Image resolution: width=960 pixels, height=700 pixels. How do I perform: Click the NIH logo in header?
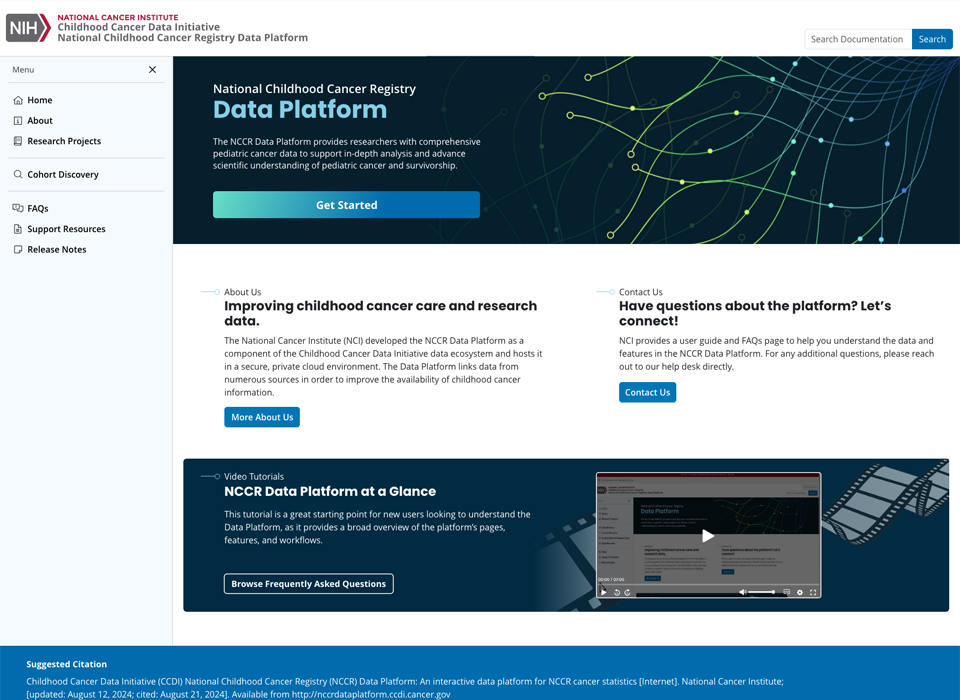point(28,28)
